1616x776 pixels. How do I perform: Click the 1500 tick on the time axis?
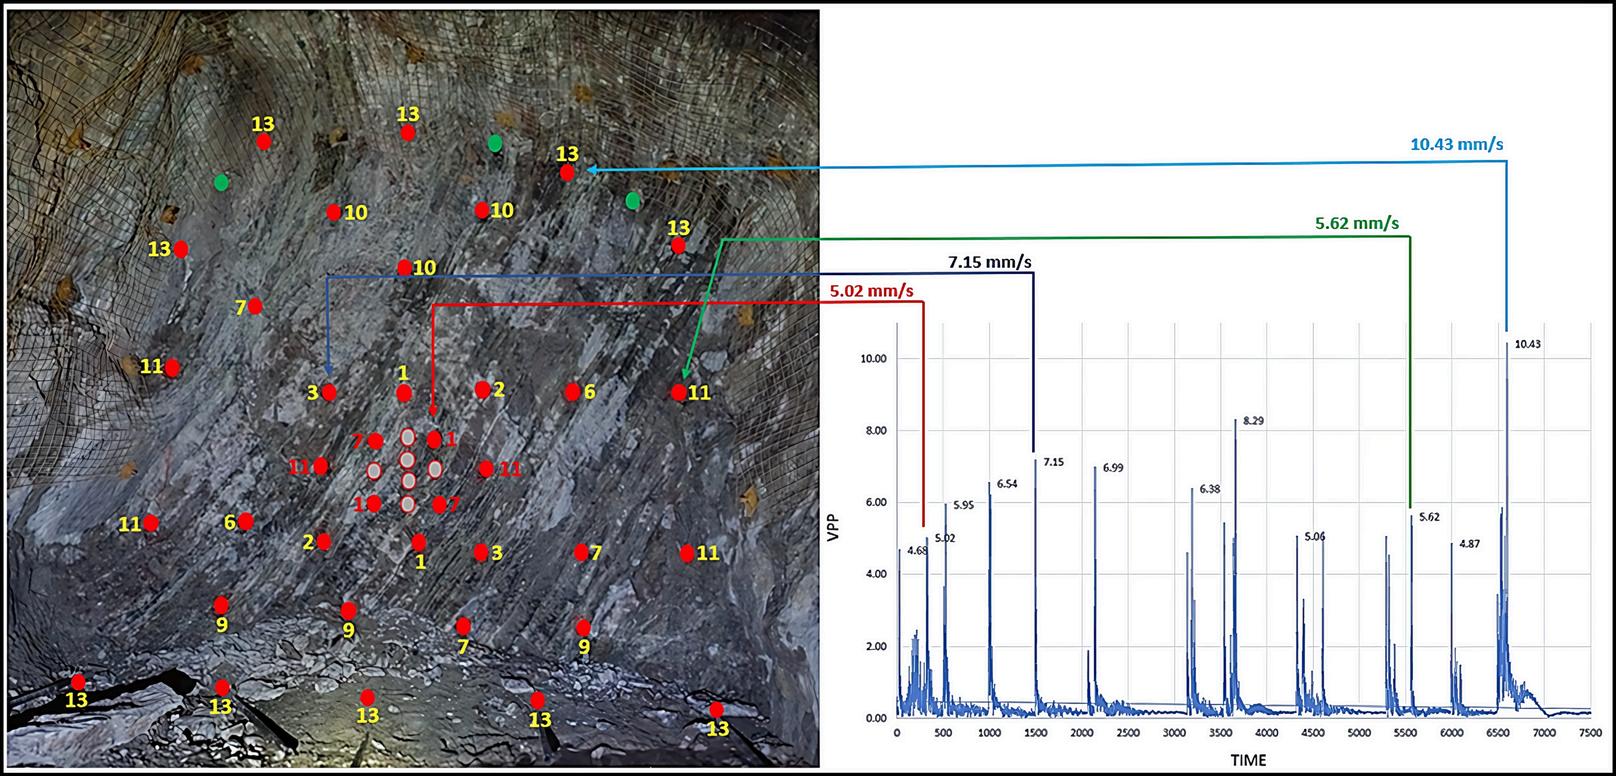(x=1035, y=734)
